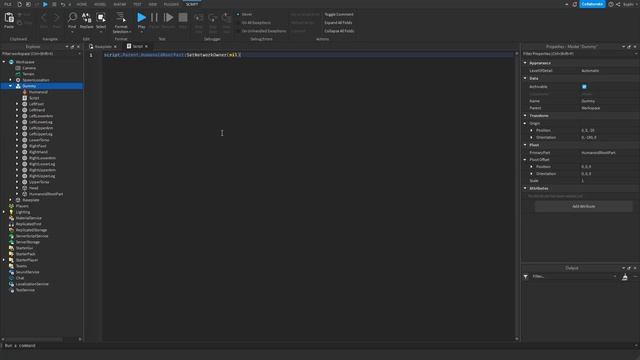This screenshot has width=640, height=360.
Task: Click the Select tool icon in the ribbon
Action: [101, 17]
